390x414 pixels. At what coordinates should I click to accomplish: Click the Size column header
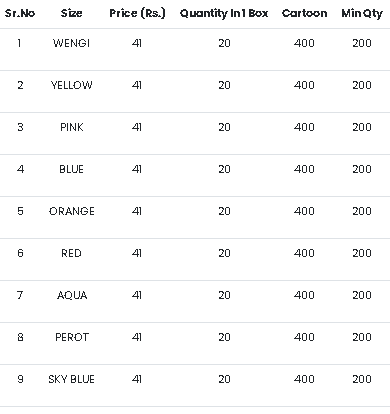pos(71,13)
